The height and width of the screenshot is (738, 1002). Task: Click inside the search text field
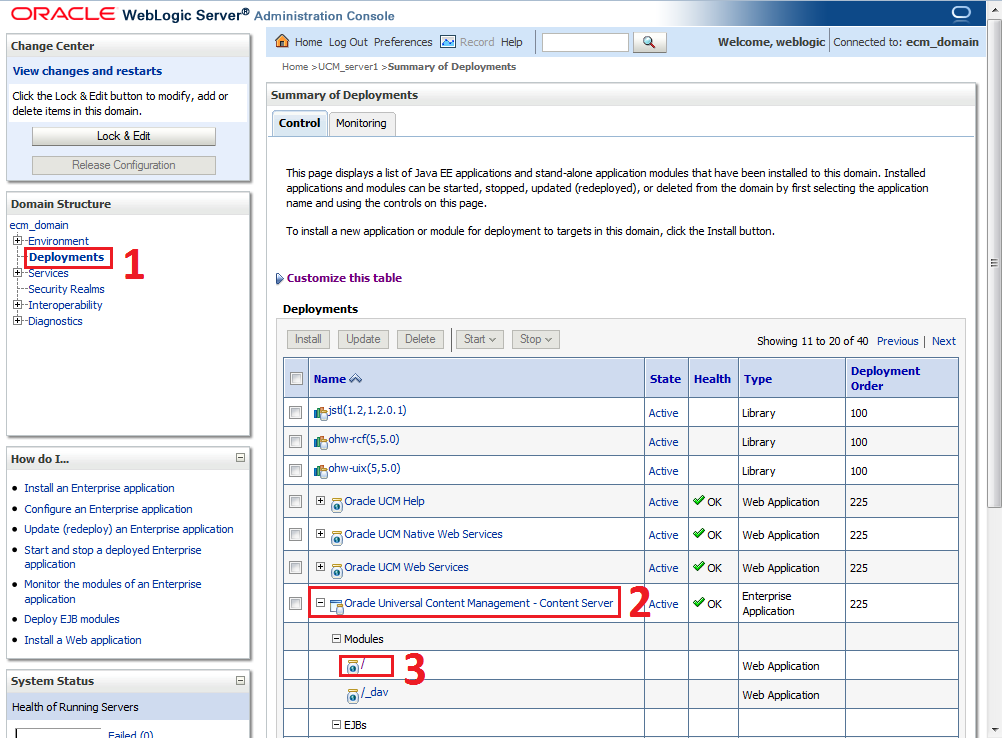click(x=584, y=42)
